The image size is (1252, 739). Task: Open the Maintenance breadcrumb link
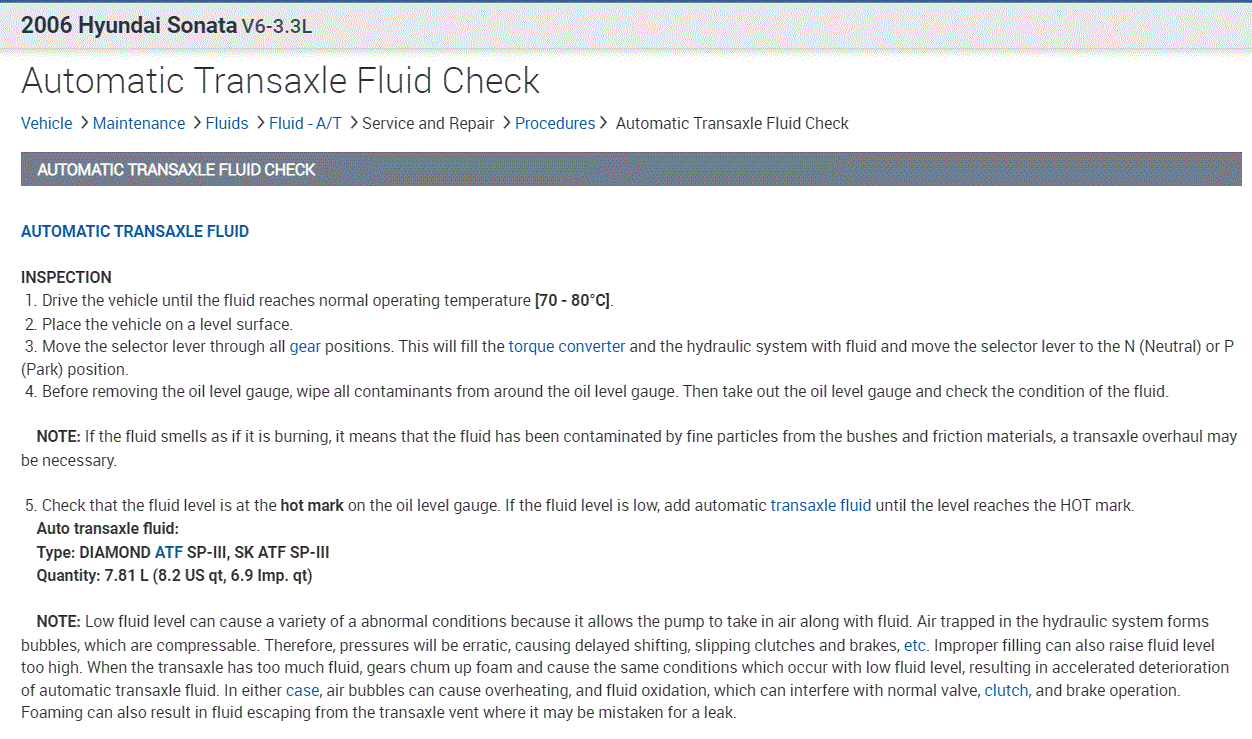coord(138,123)
